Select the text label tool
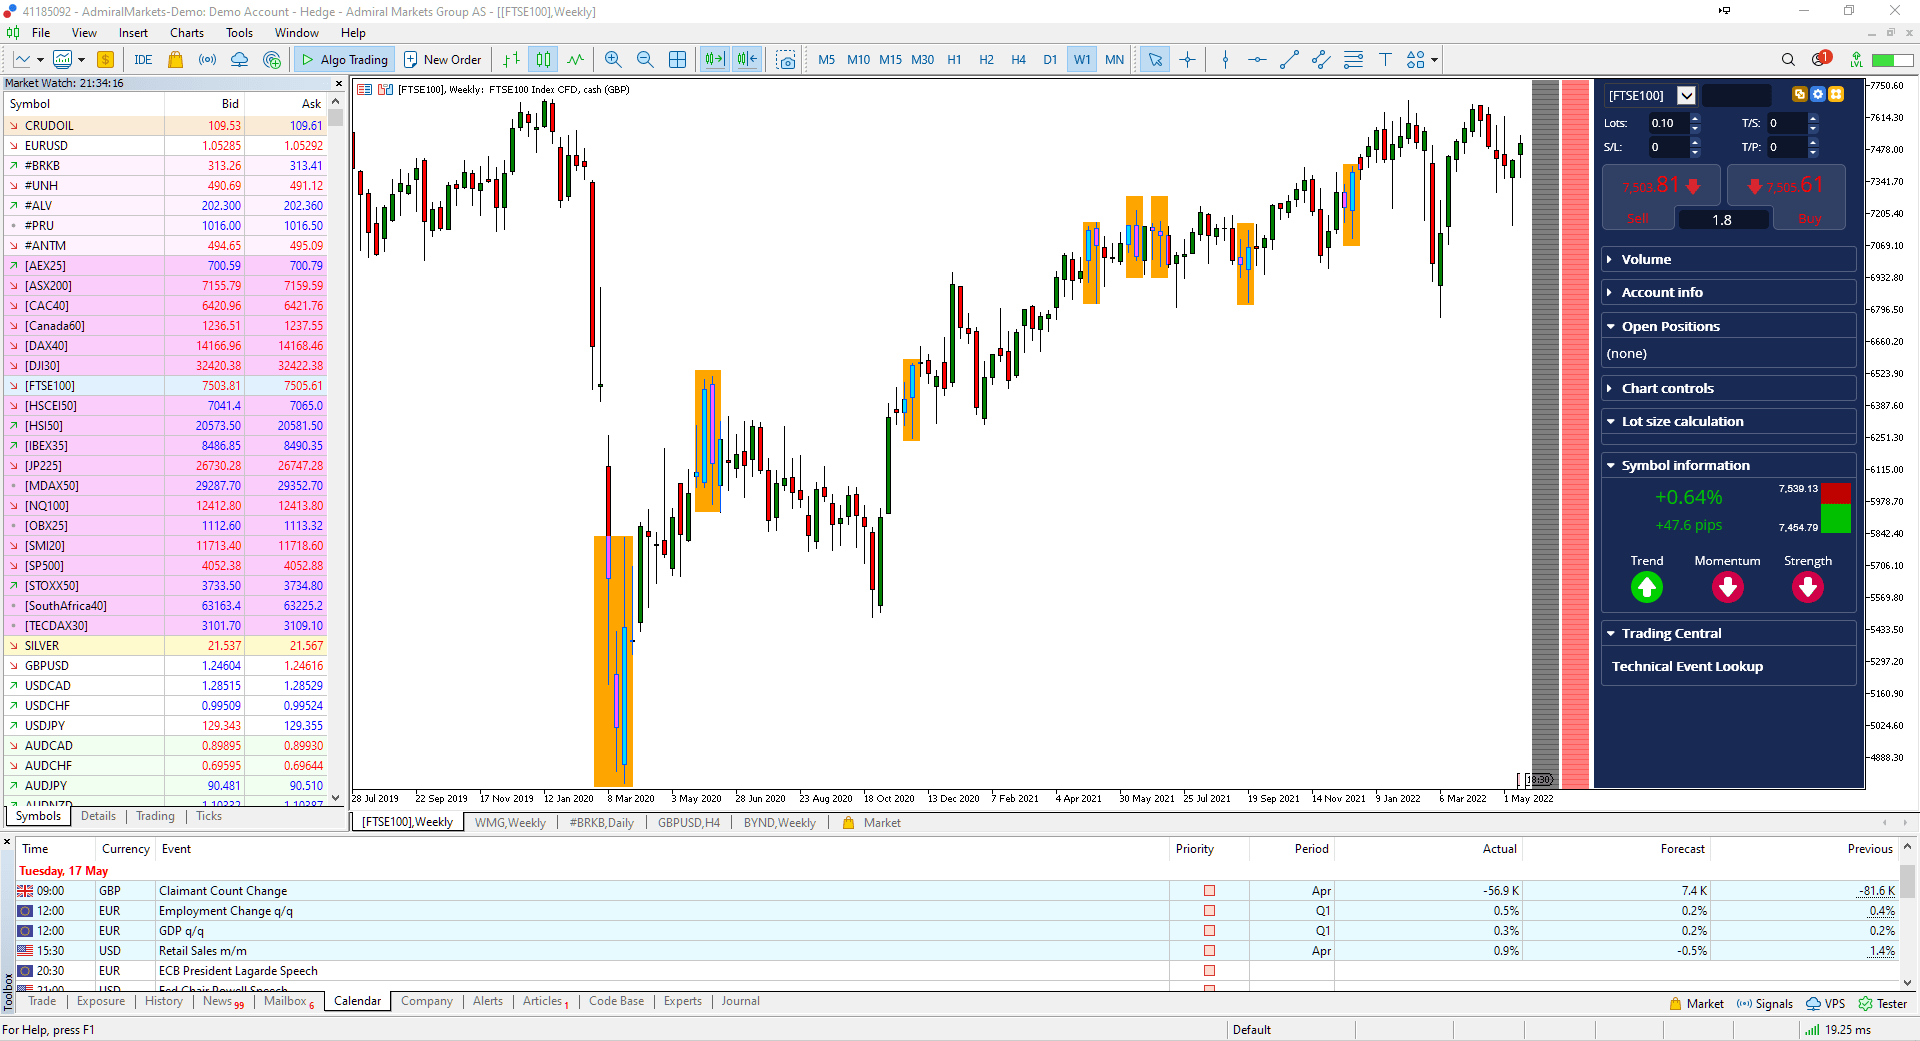This screenshot has height=1041, width=1920. coord(1385,60)
